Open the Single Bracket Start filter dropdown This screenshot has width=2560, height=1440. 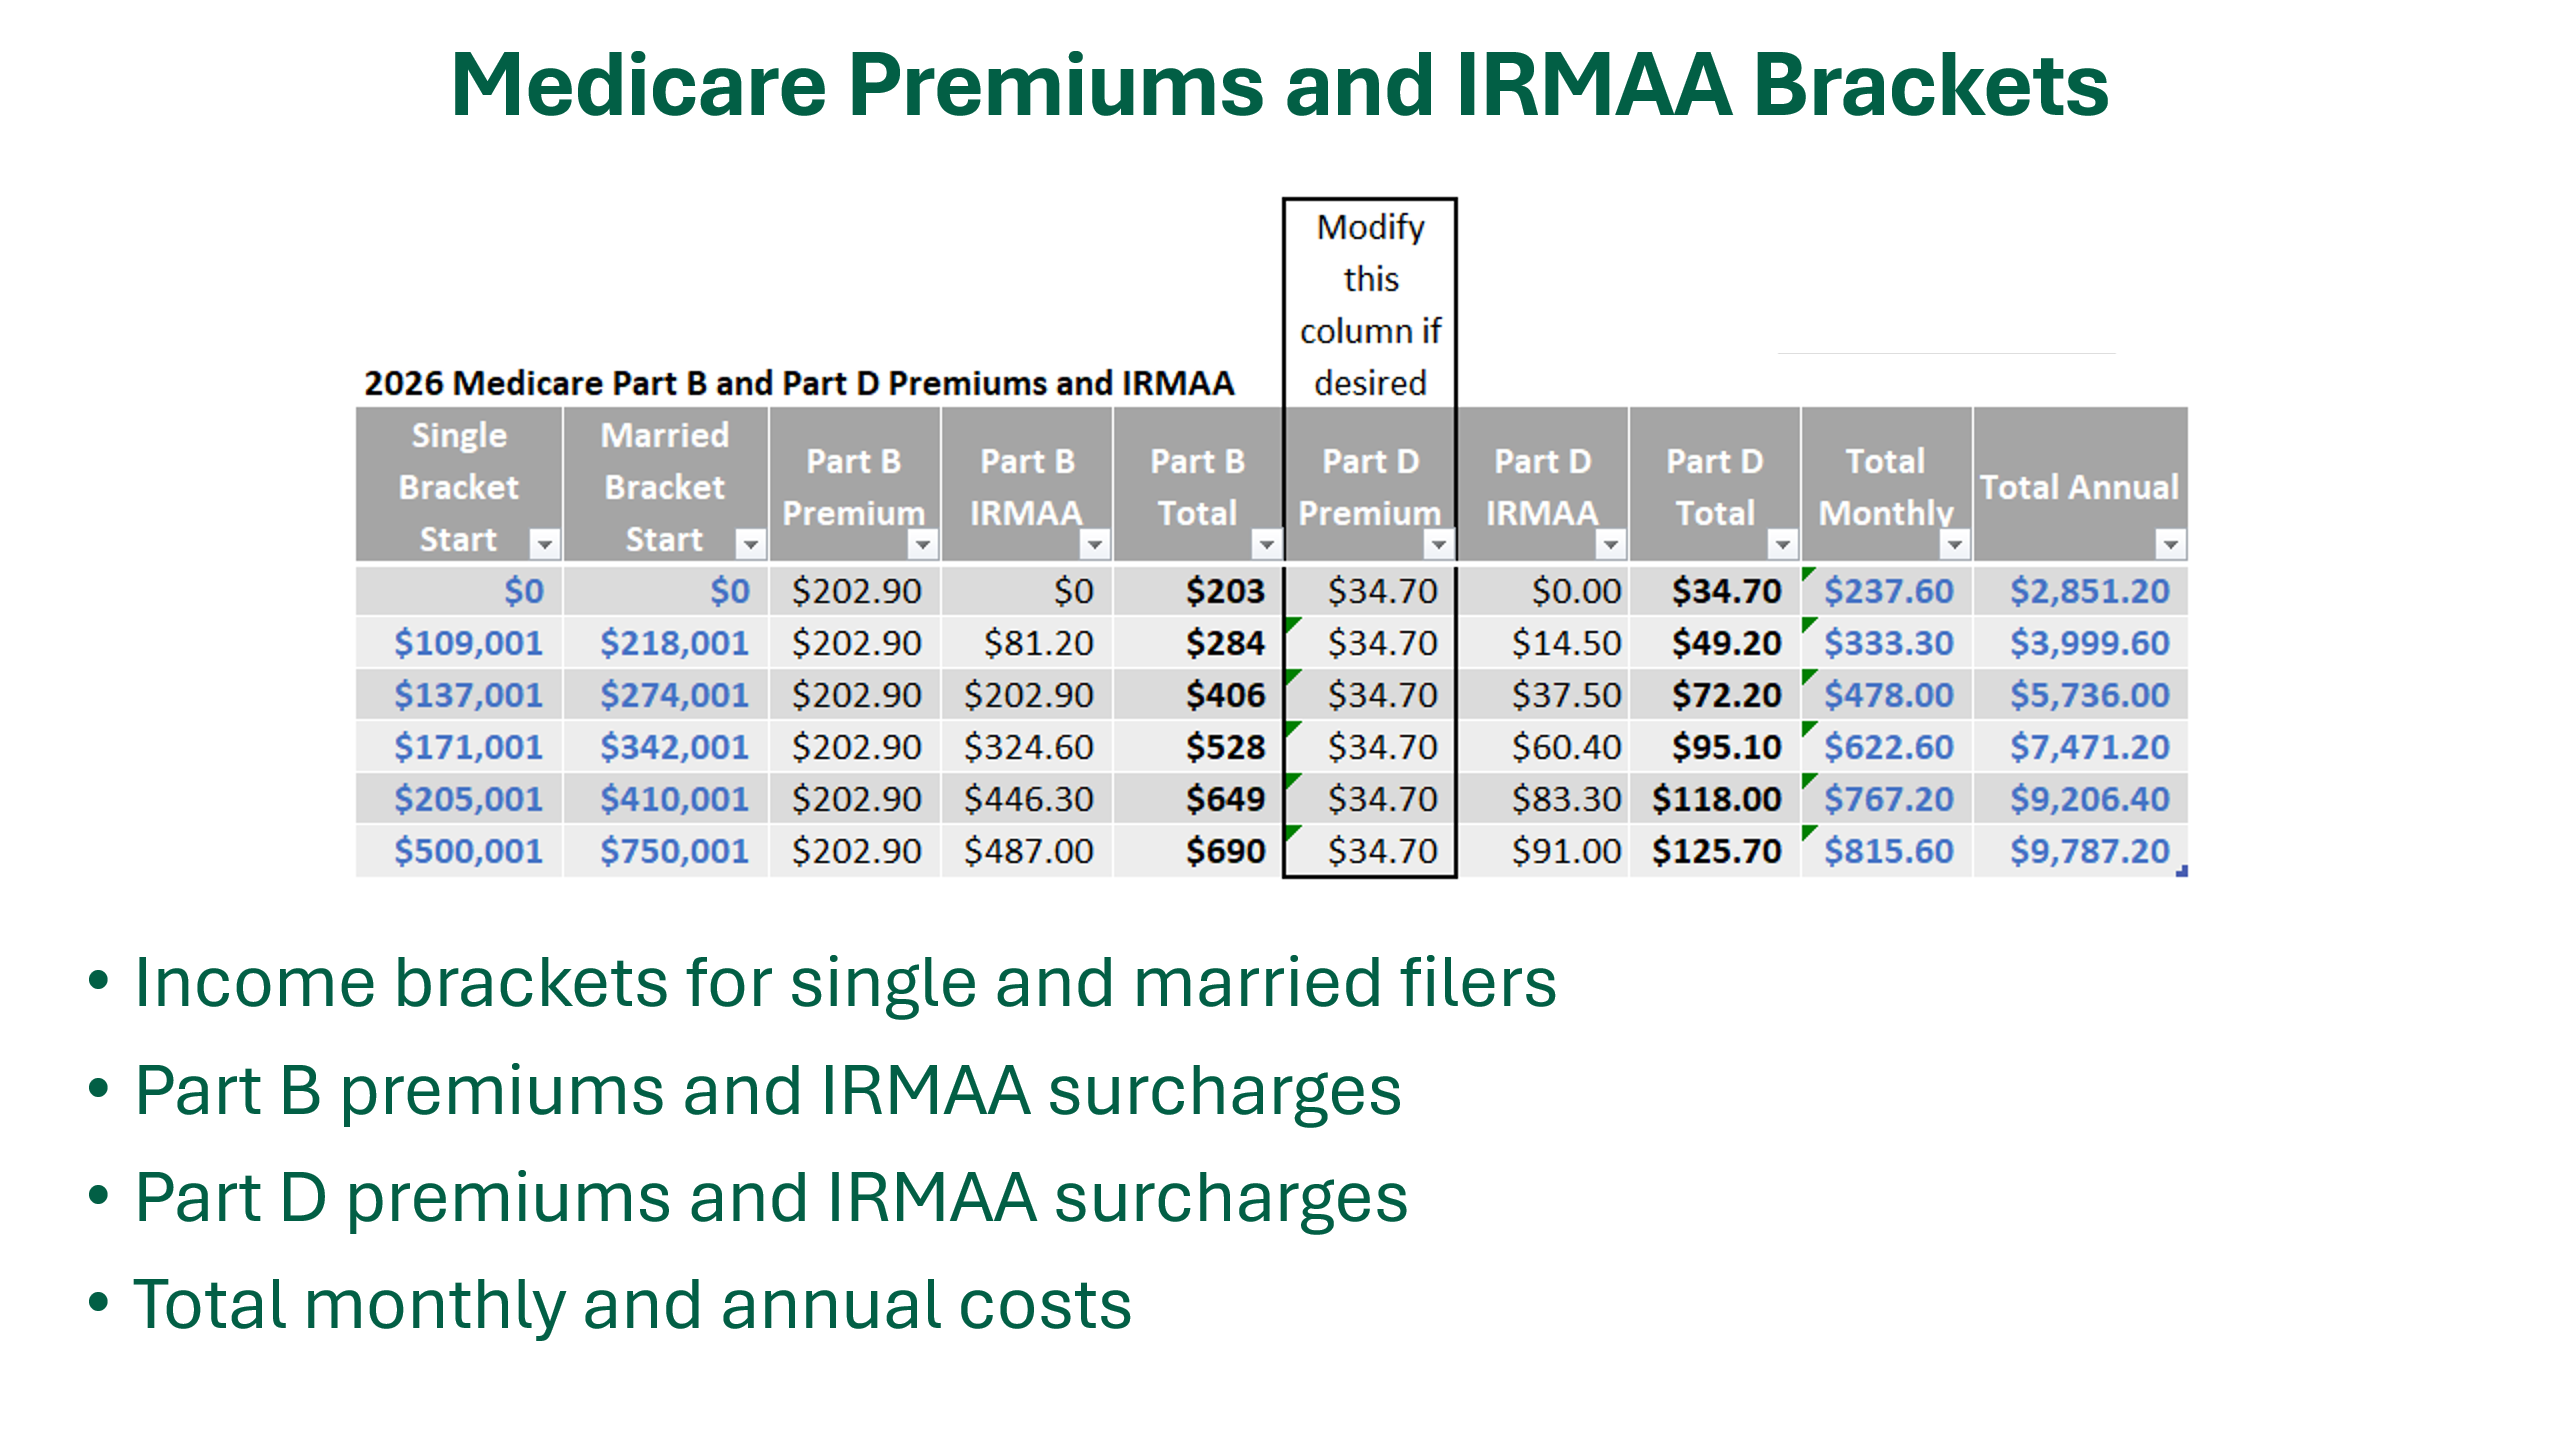point(544,544)
